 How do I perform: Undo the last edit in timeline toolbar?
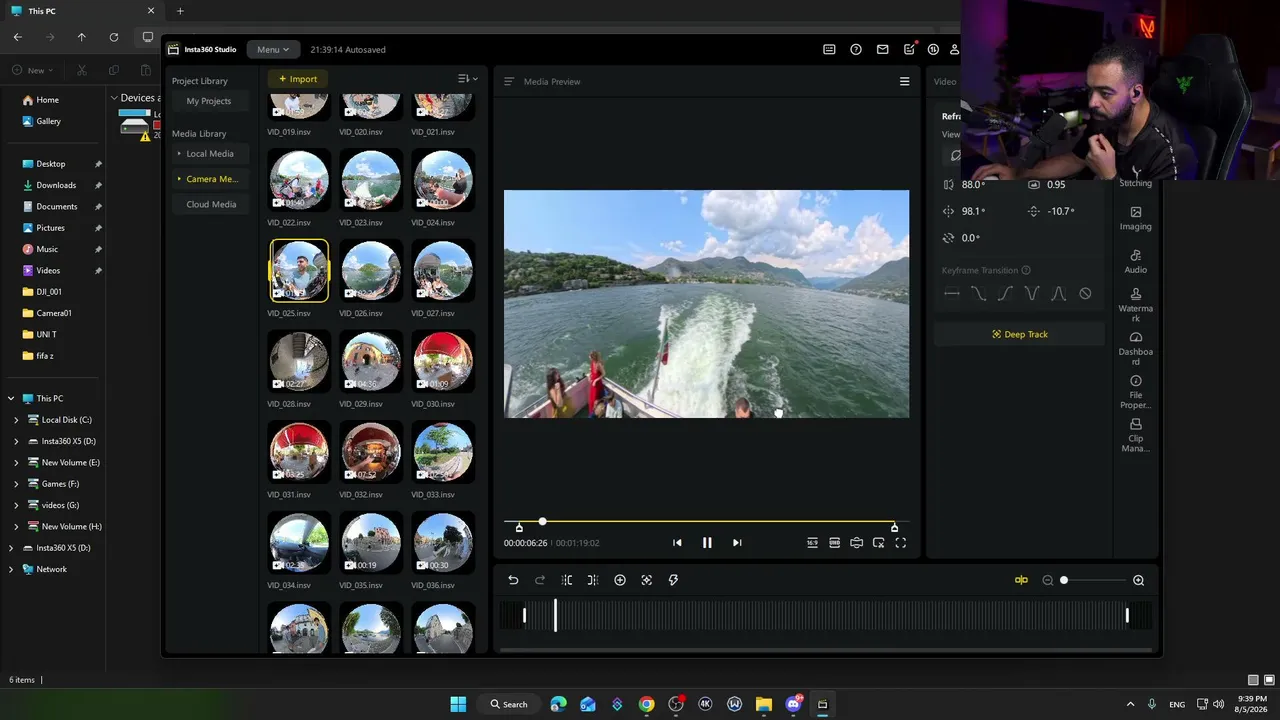[x=513, y=580]
